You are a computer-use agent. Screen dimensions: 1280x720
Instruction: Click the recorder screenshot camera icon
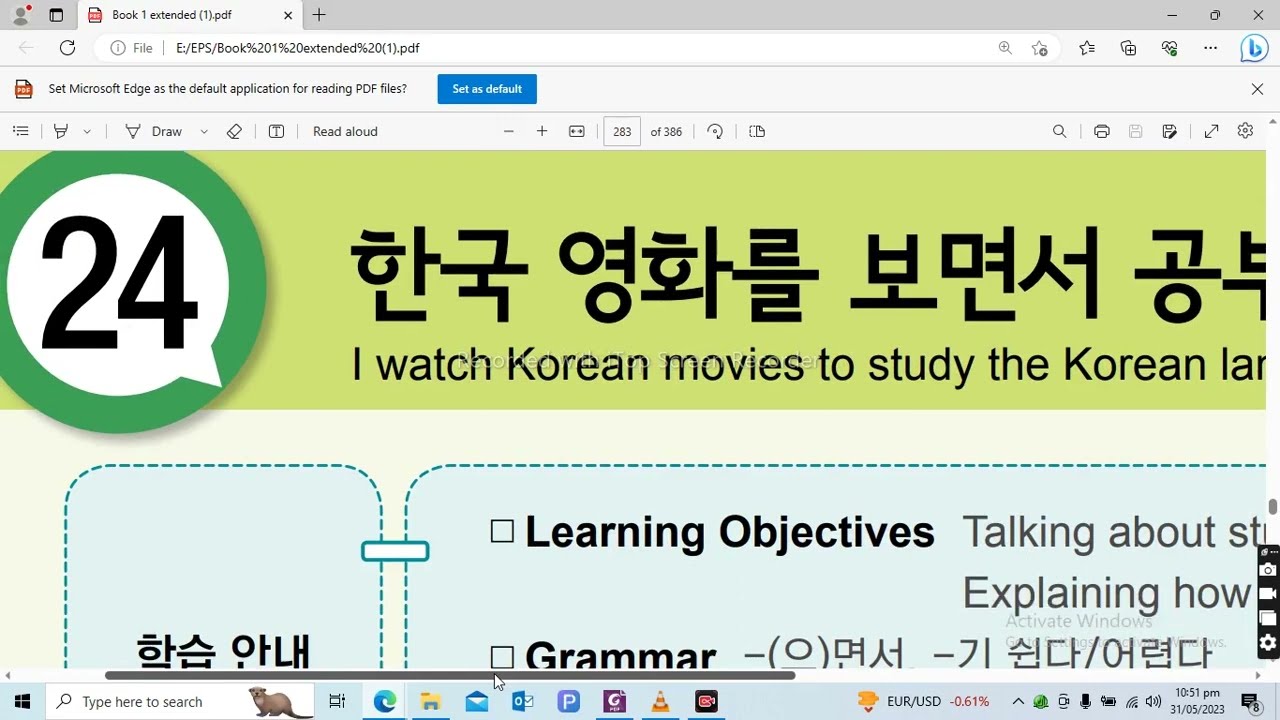(1268, 570)
